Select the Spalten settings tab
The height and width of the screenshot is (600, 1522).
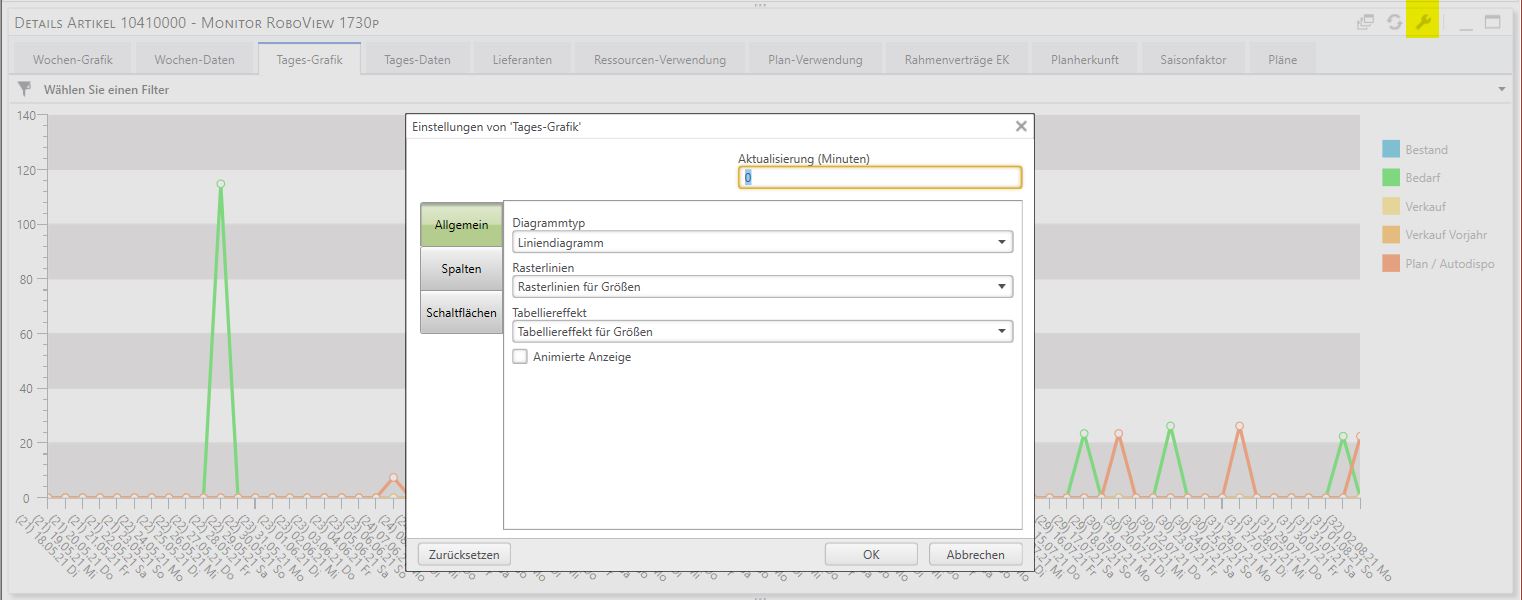[461, 269]
